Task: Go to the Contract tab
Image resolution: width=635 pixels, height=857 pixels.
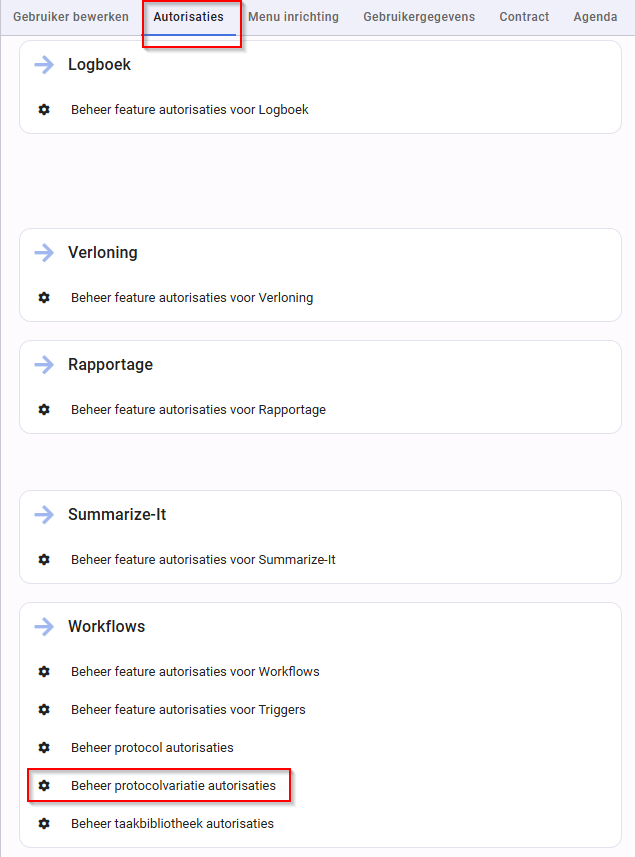Action: click(524, 17)
